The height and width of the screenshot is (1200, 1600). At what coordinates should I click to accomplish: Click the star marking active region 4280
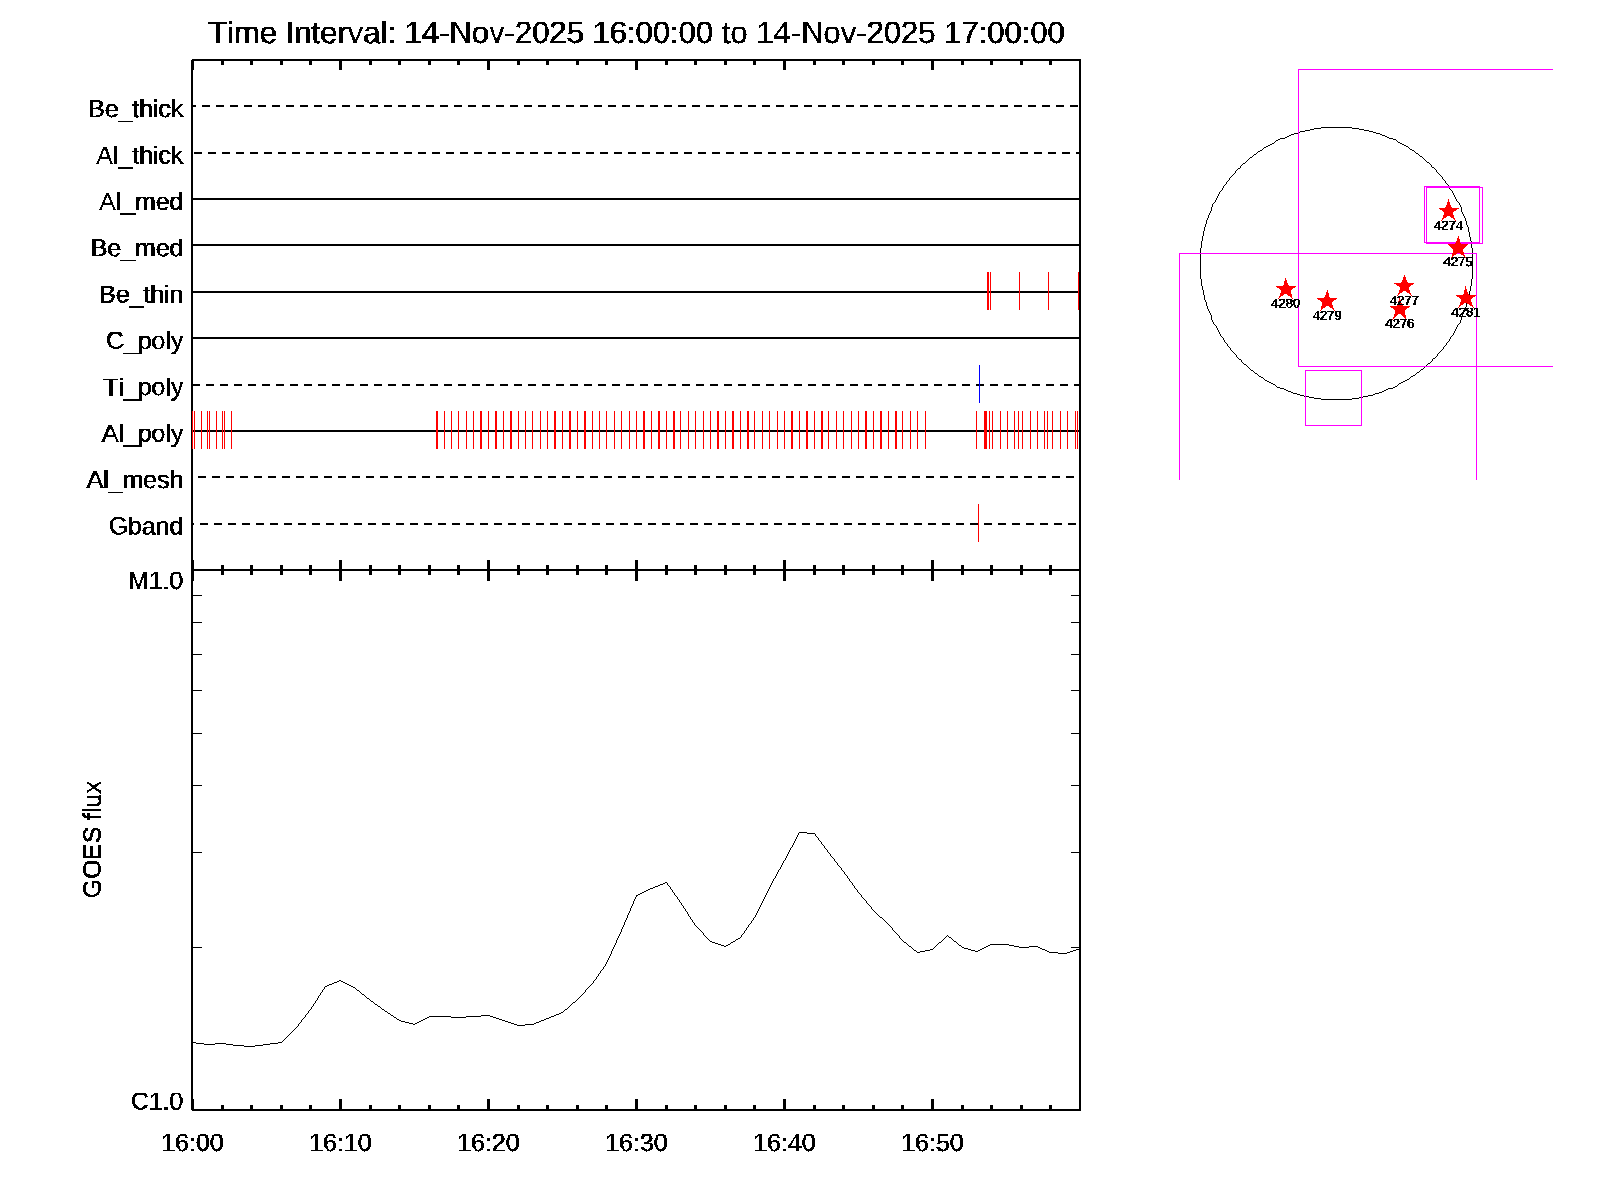tap(1286, 290)
